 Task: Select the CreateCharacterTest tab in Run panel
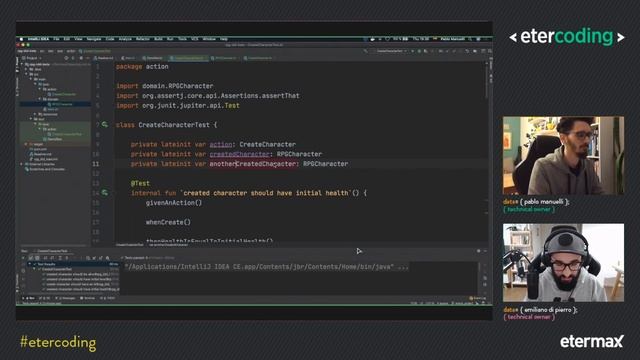(51, 251)
